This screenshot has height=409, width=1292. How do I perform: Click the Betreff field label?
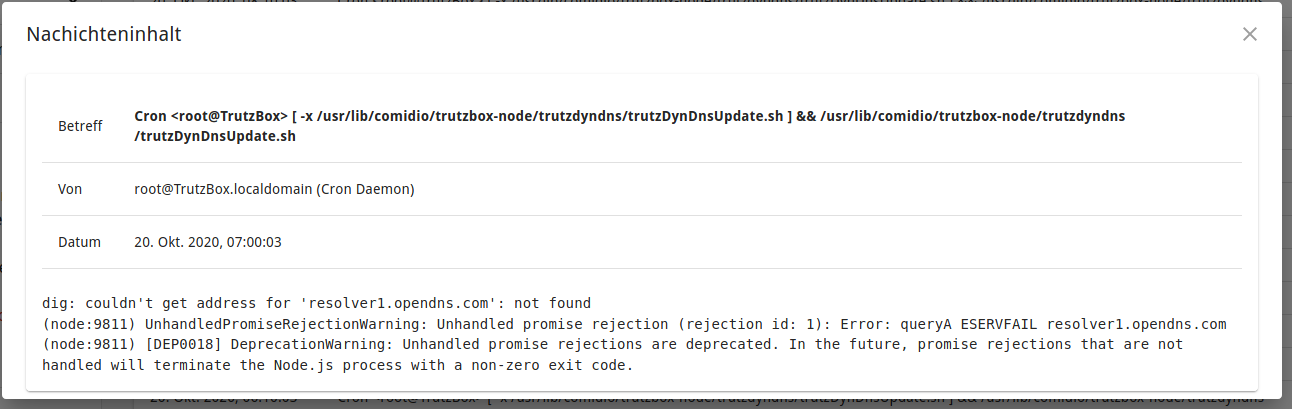(80, 127)
